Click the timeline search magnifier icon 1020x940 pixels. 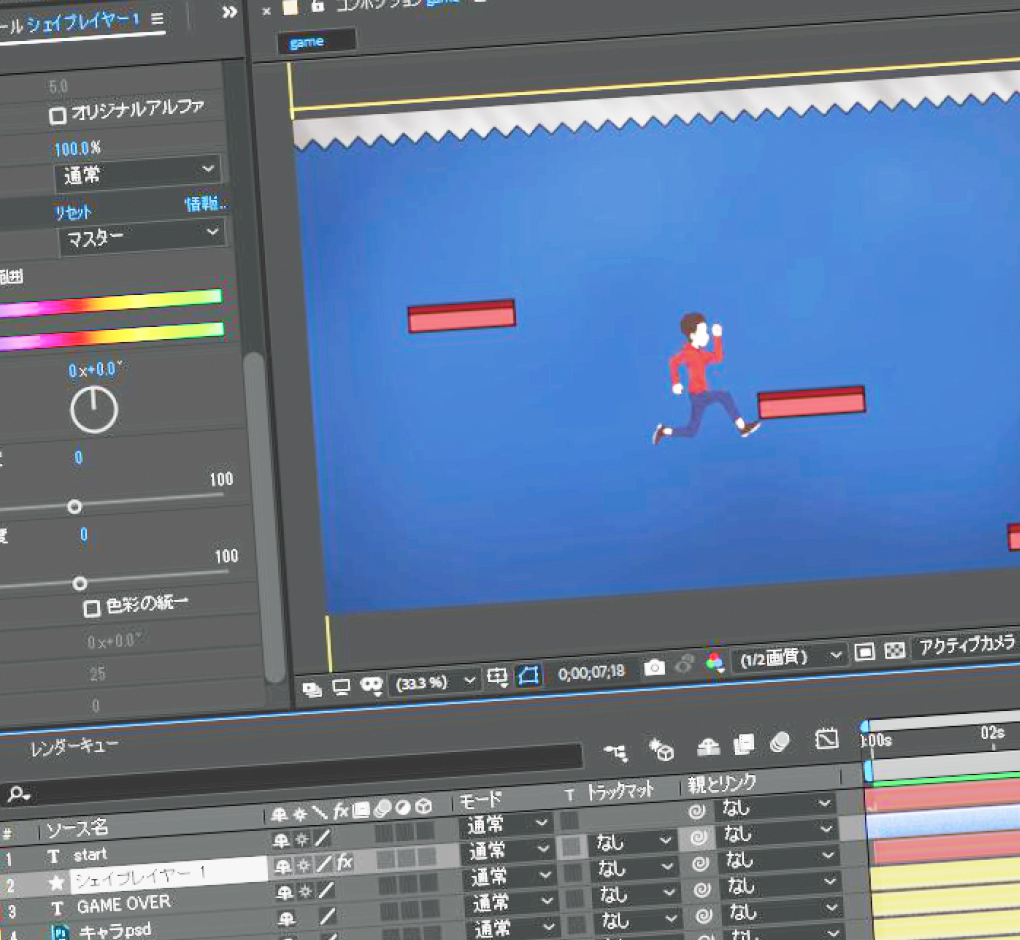18,794
